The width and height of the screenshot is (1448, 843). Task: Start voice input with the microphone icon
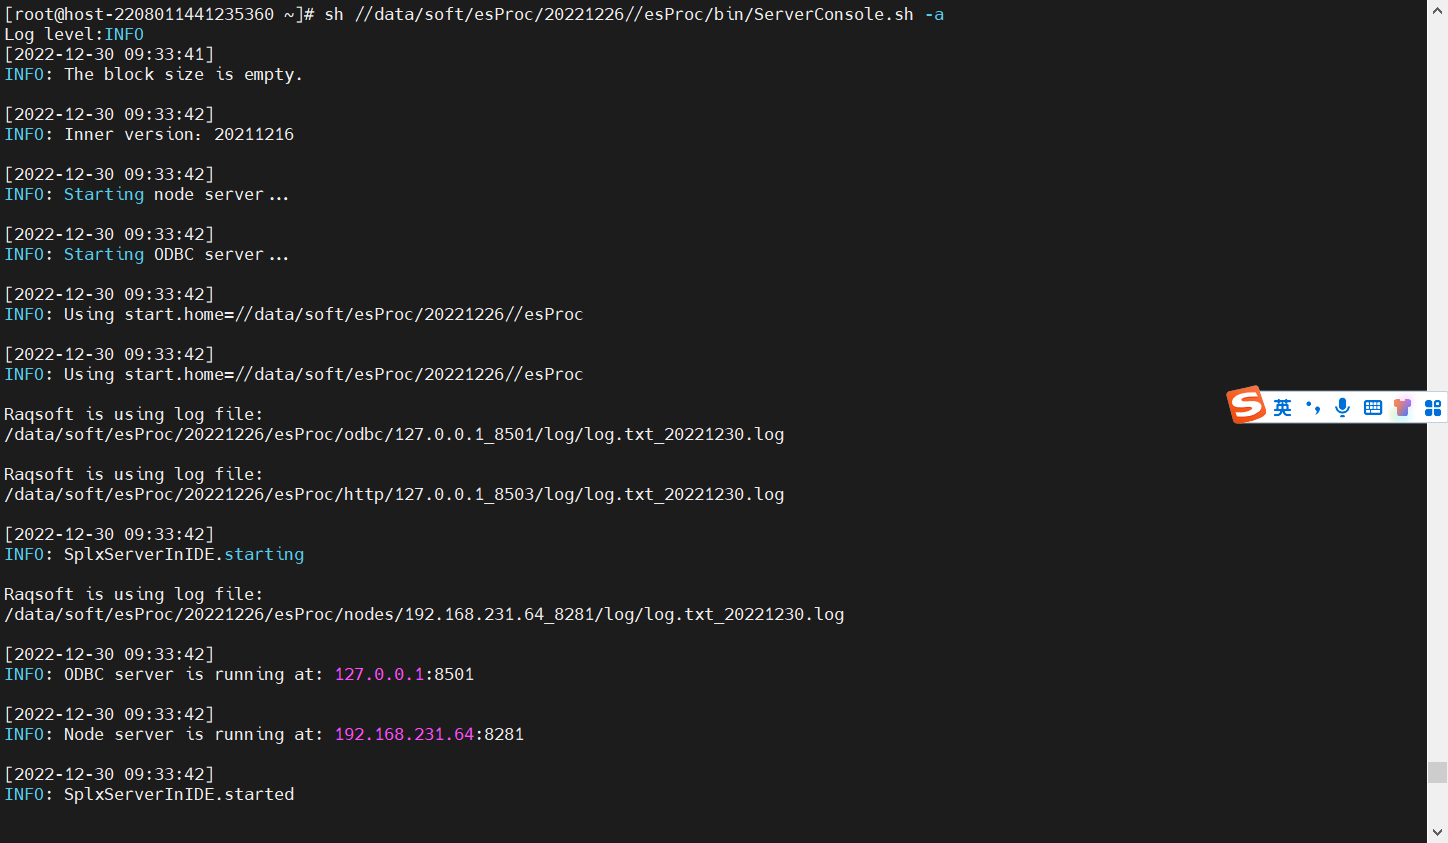pyautogui.click(x=1342, y=407)
